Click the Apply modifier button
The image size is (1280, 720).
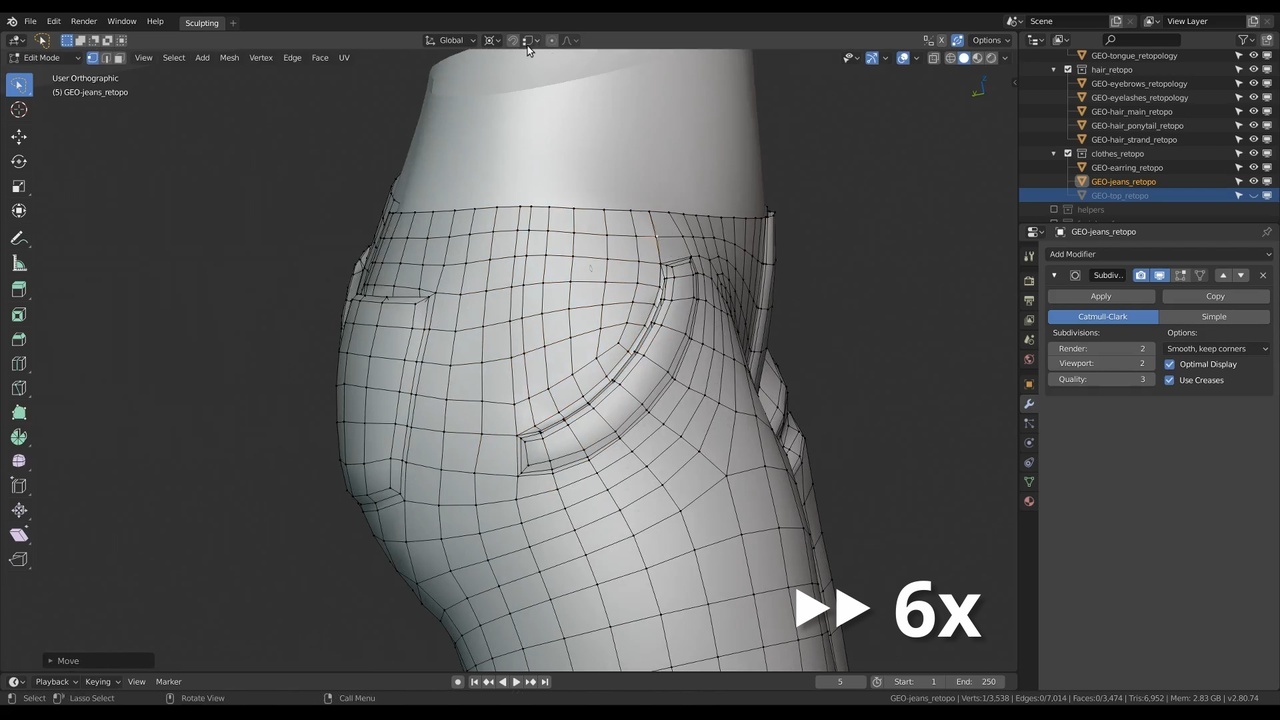click(x=1101, y=296)
